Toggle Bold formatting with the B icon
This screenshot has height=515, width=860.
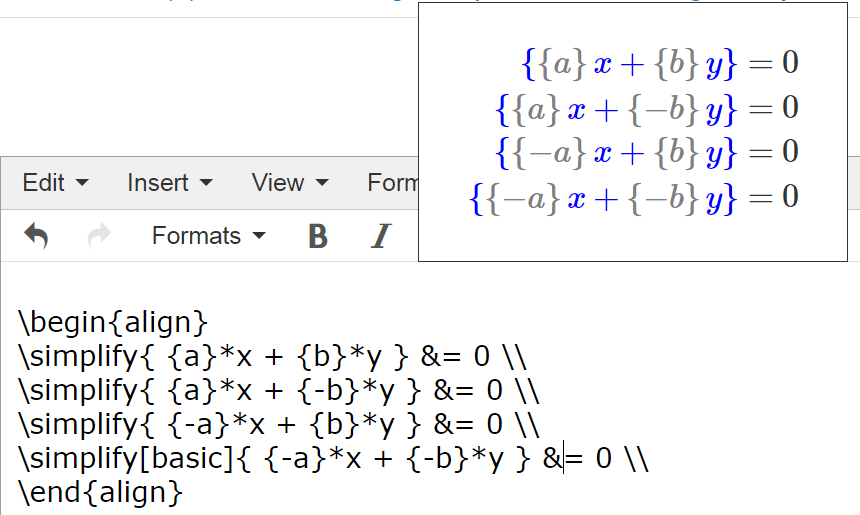(x=318, y=236)
